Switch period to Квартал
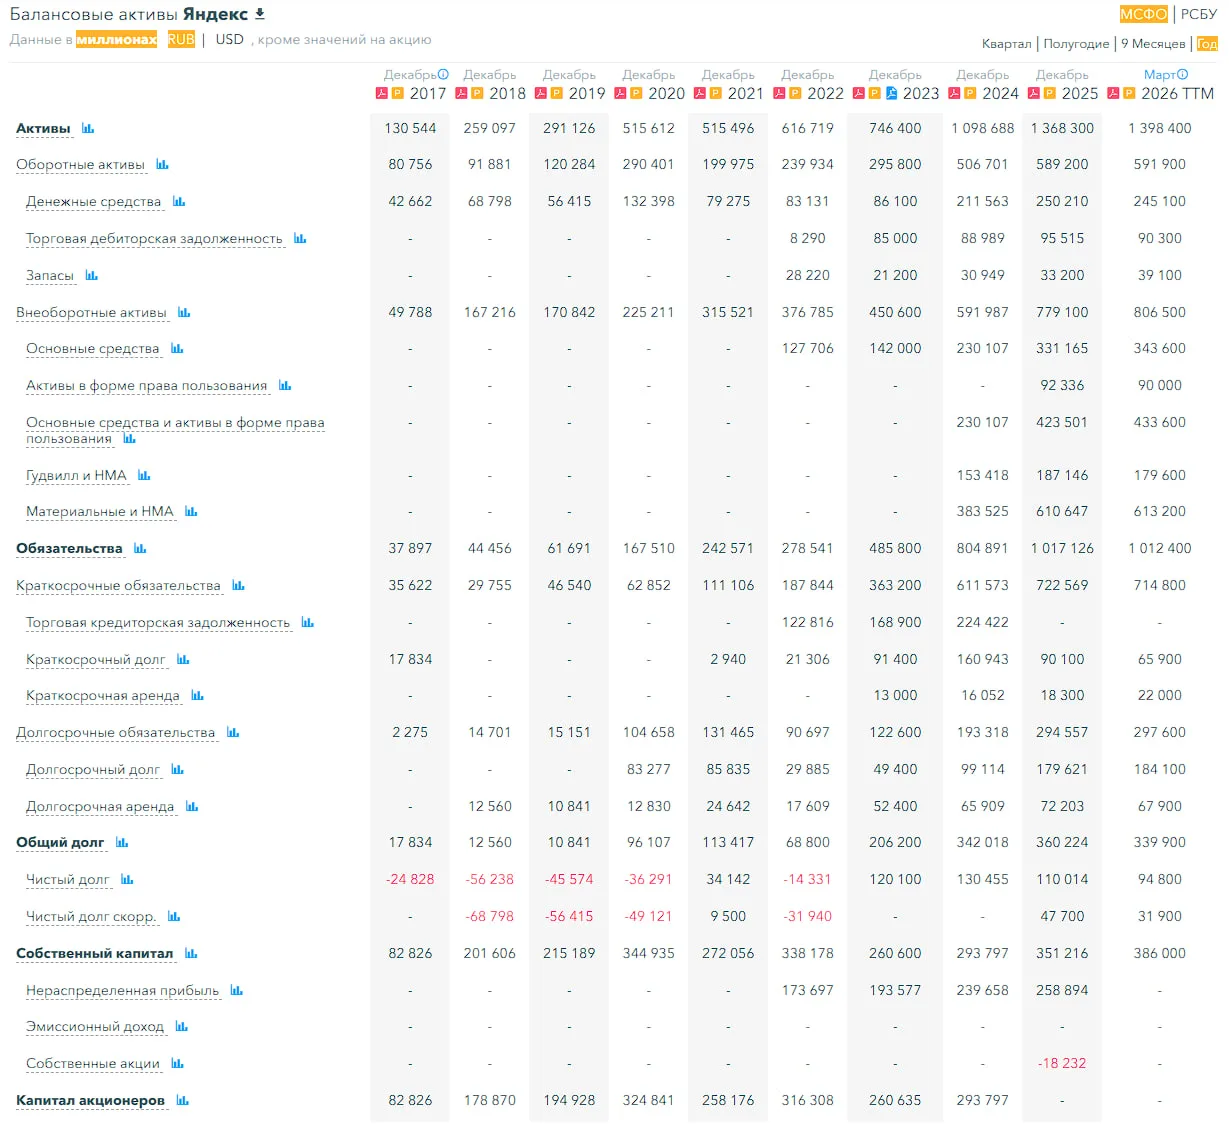 pyautogui.click(x=1006, y=44)
